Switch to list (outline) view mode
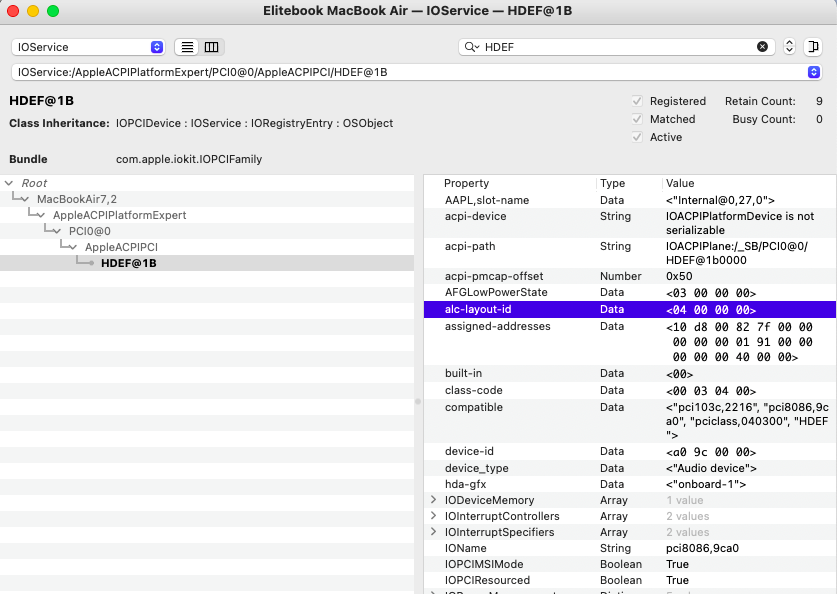The width and height of the screenshot is (837, 594). tap(187, 47)
